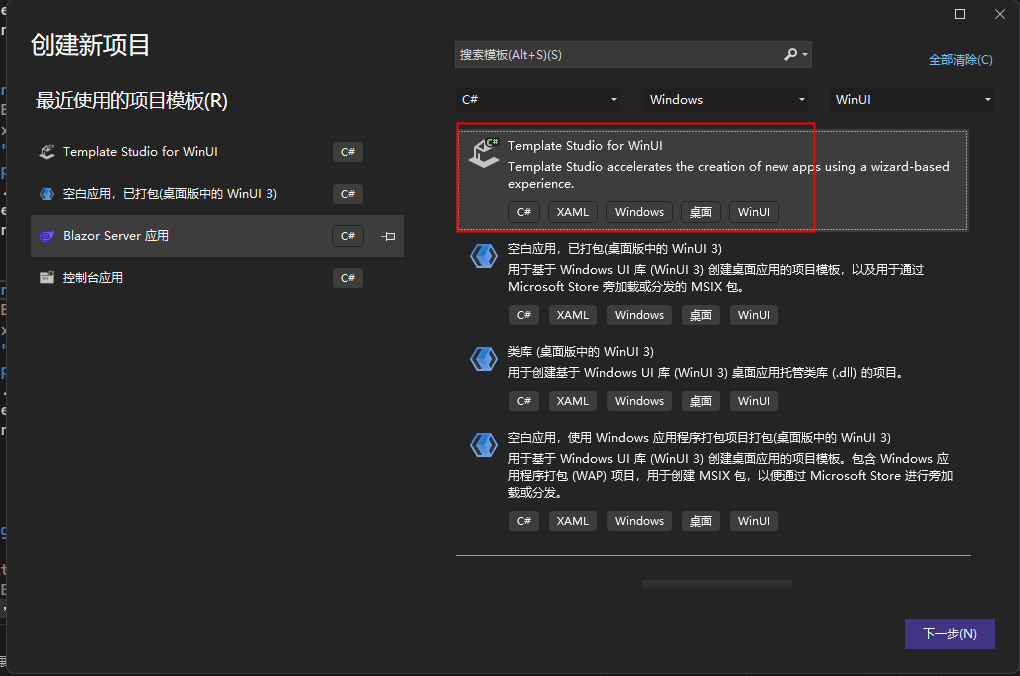The width and height of the screenshot is (1020, 676).
Task: Click C# tag beside Blazor Server 应用
Action: (348, 236)
